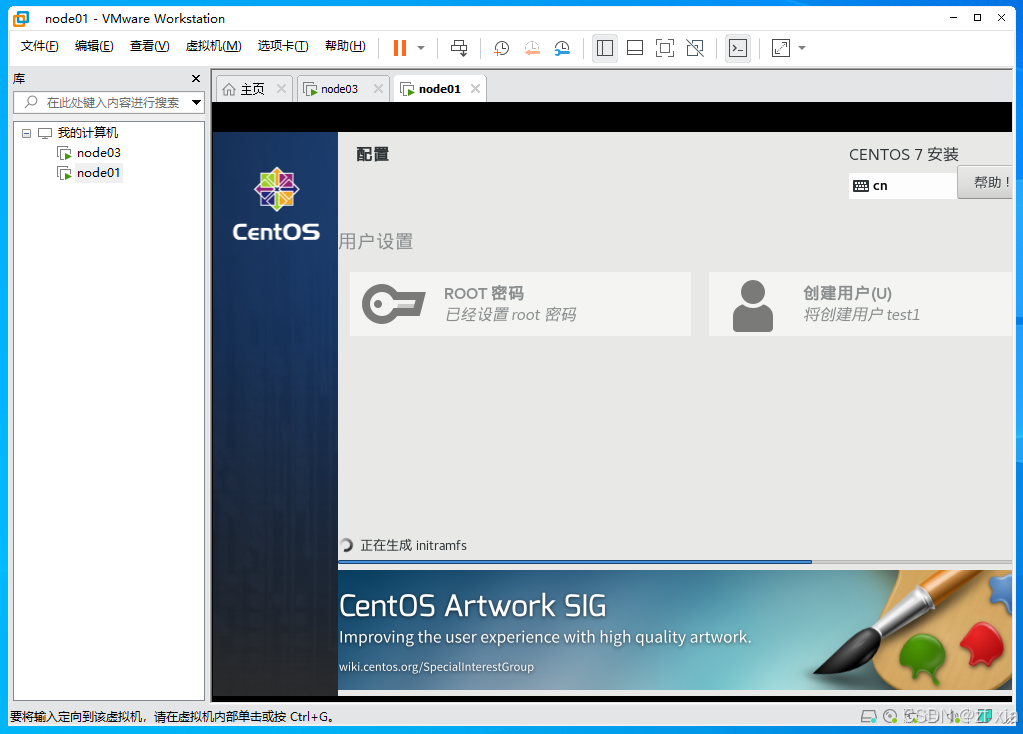Click the installation progress bar

point(675,562)
